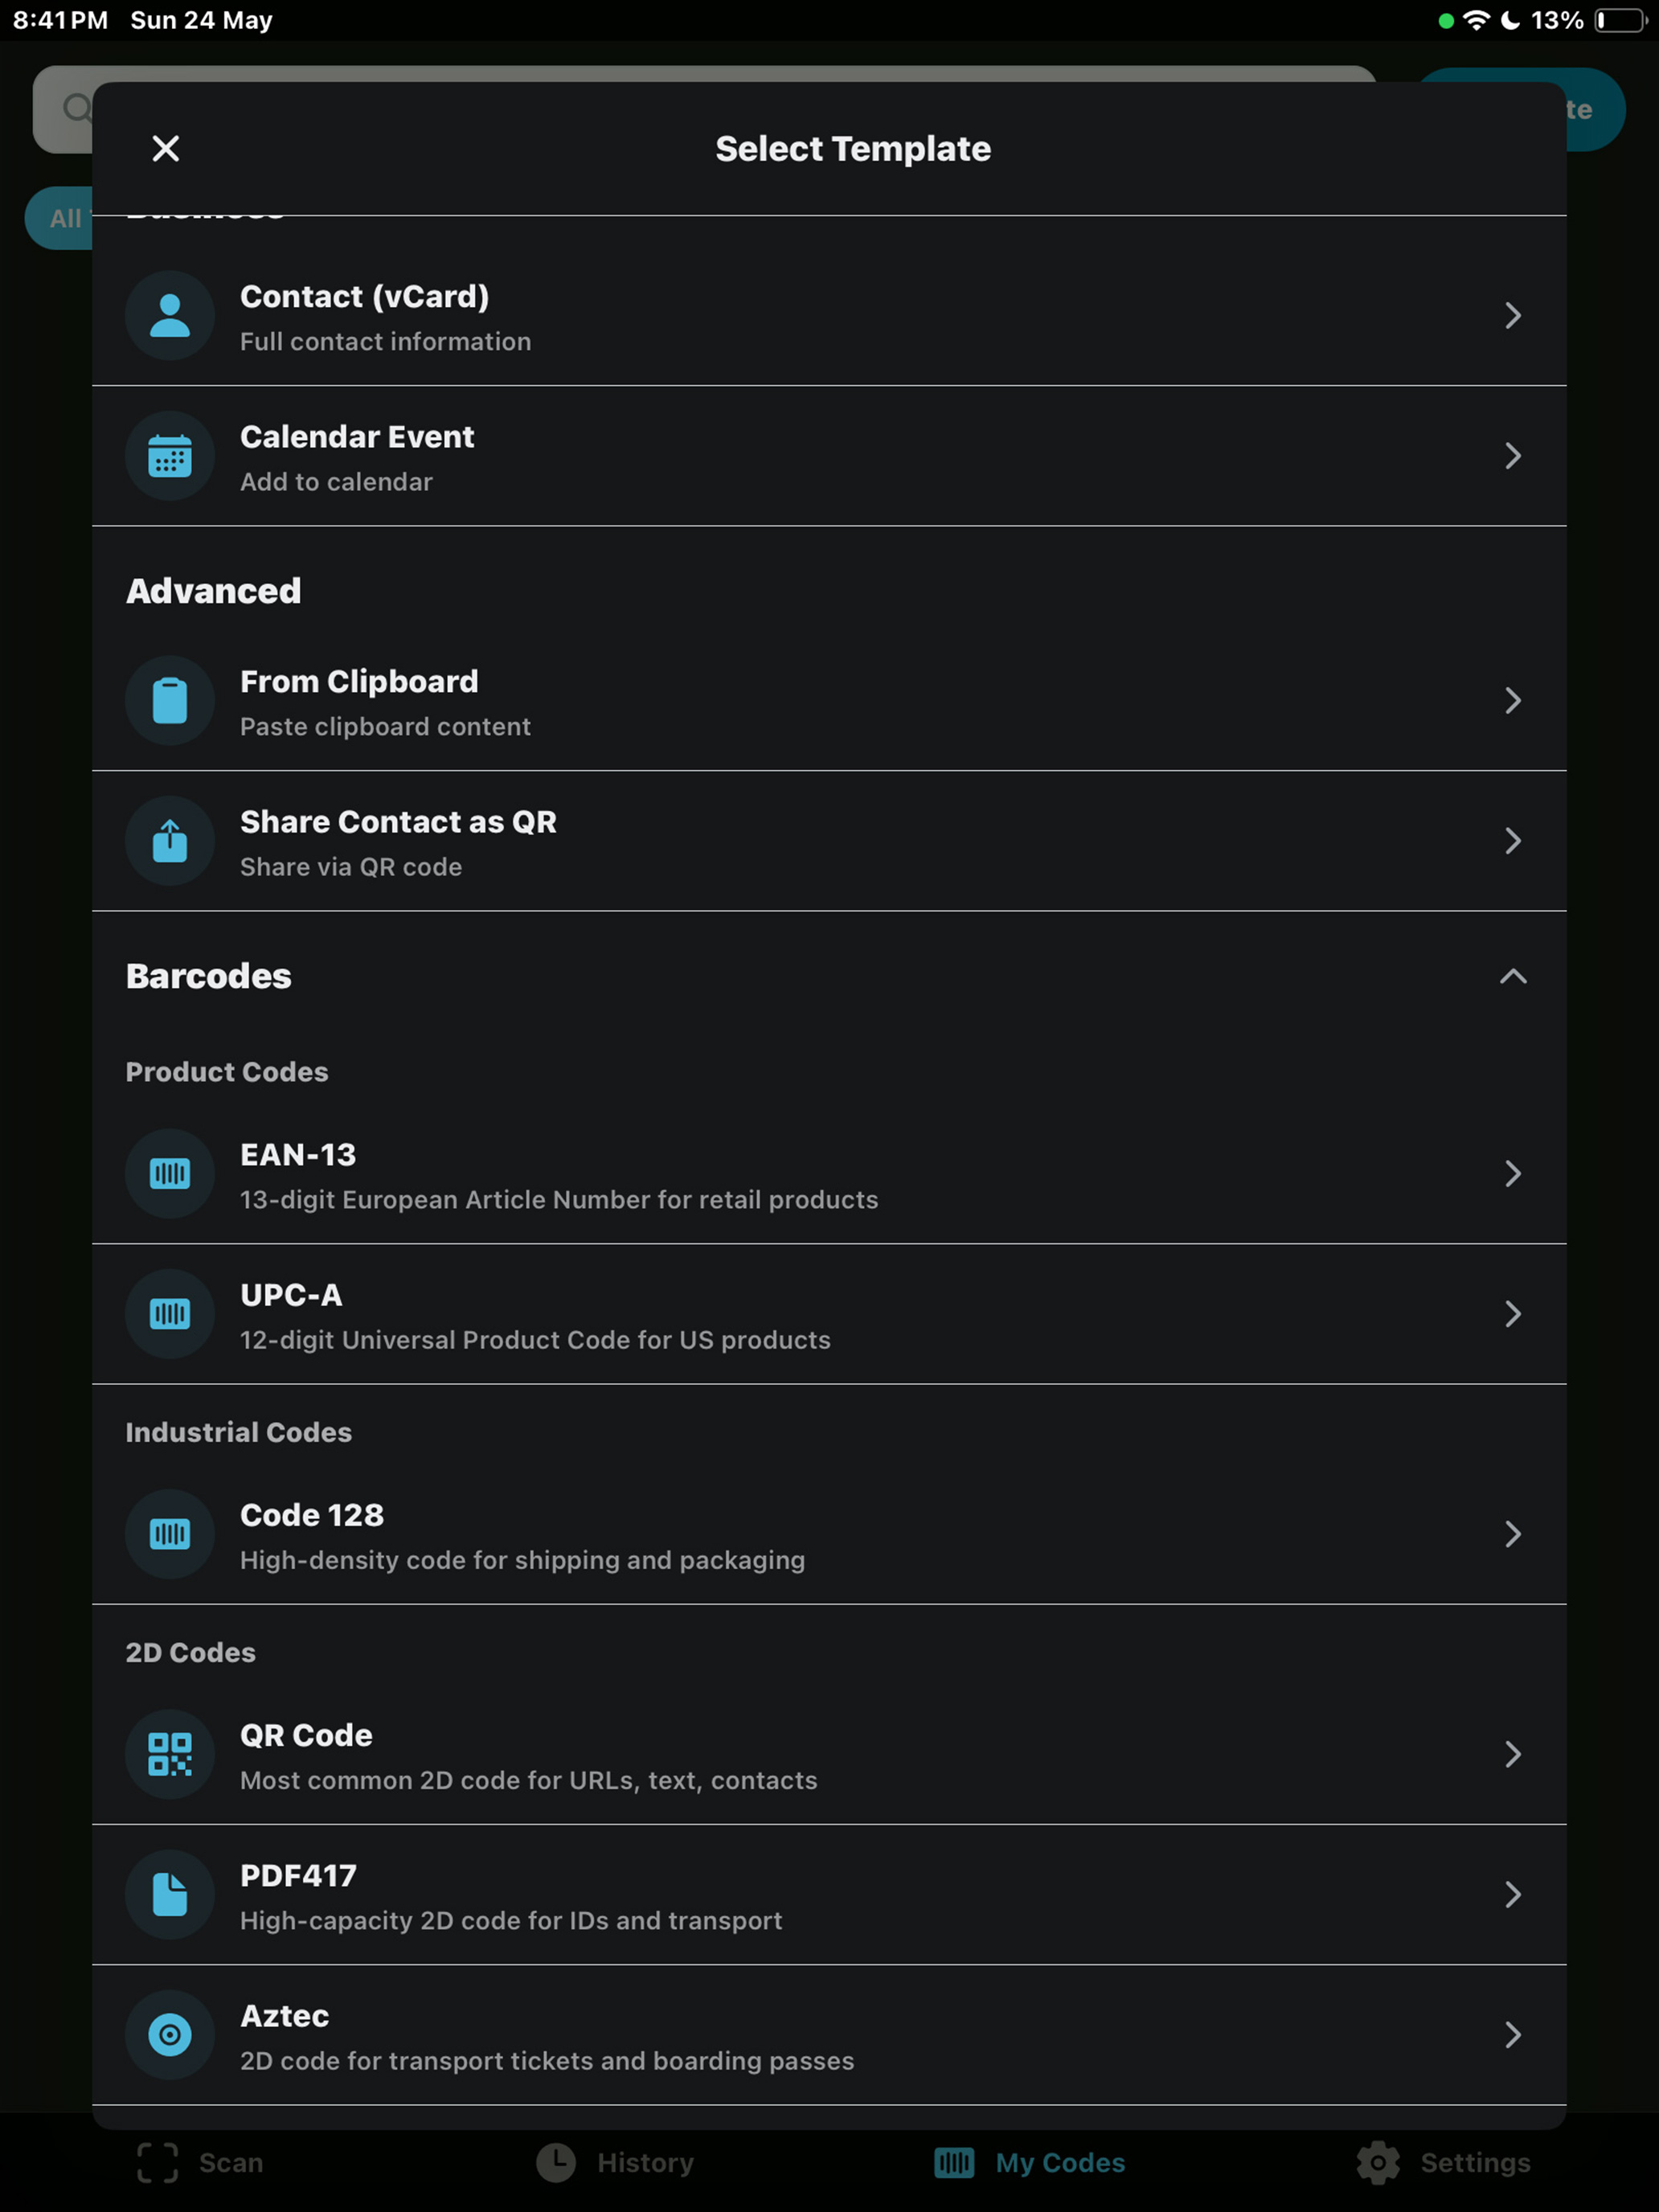
Task: Select the Aztec target icon
Action: coord(170,2035)
